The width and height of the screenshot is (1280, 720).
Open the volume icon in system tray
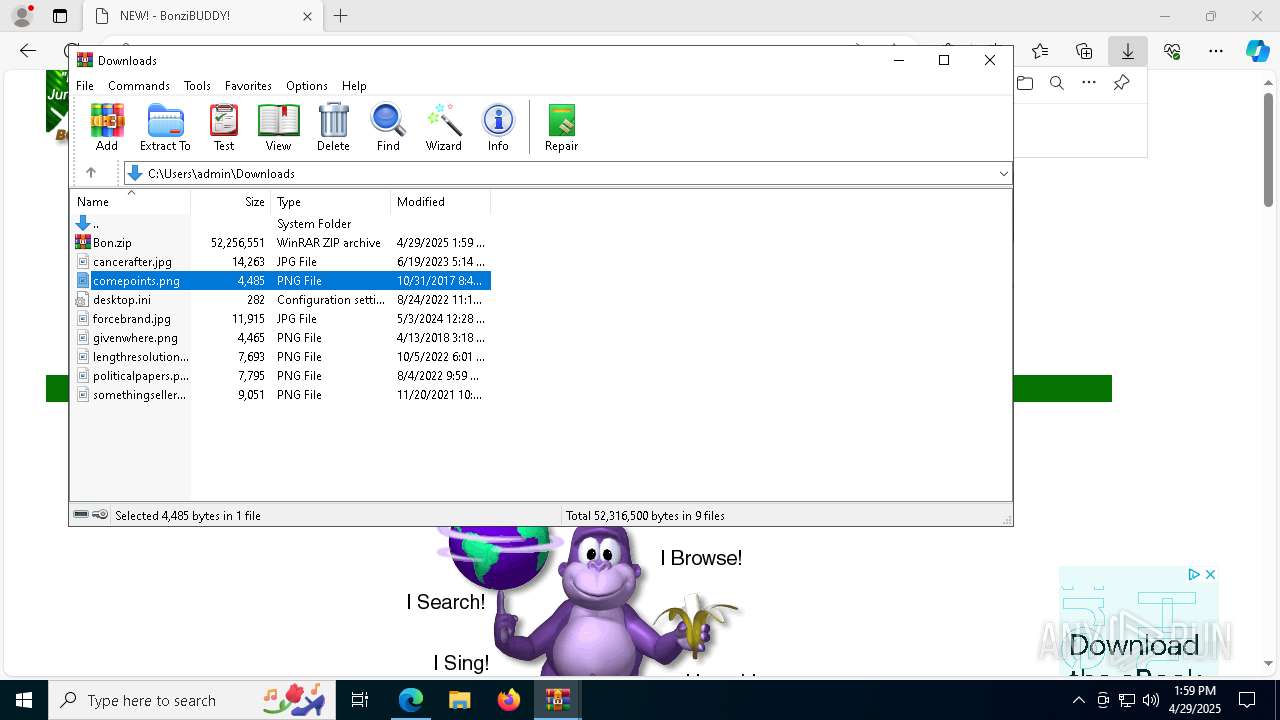coord(1151,700)
